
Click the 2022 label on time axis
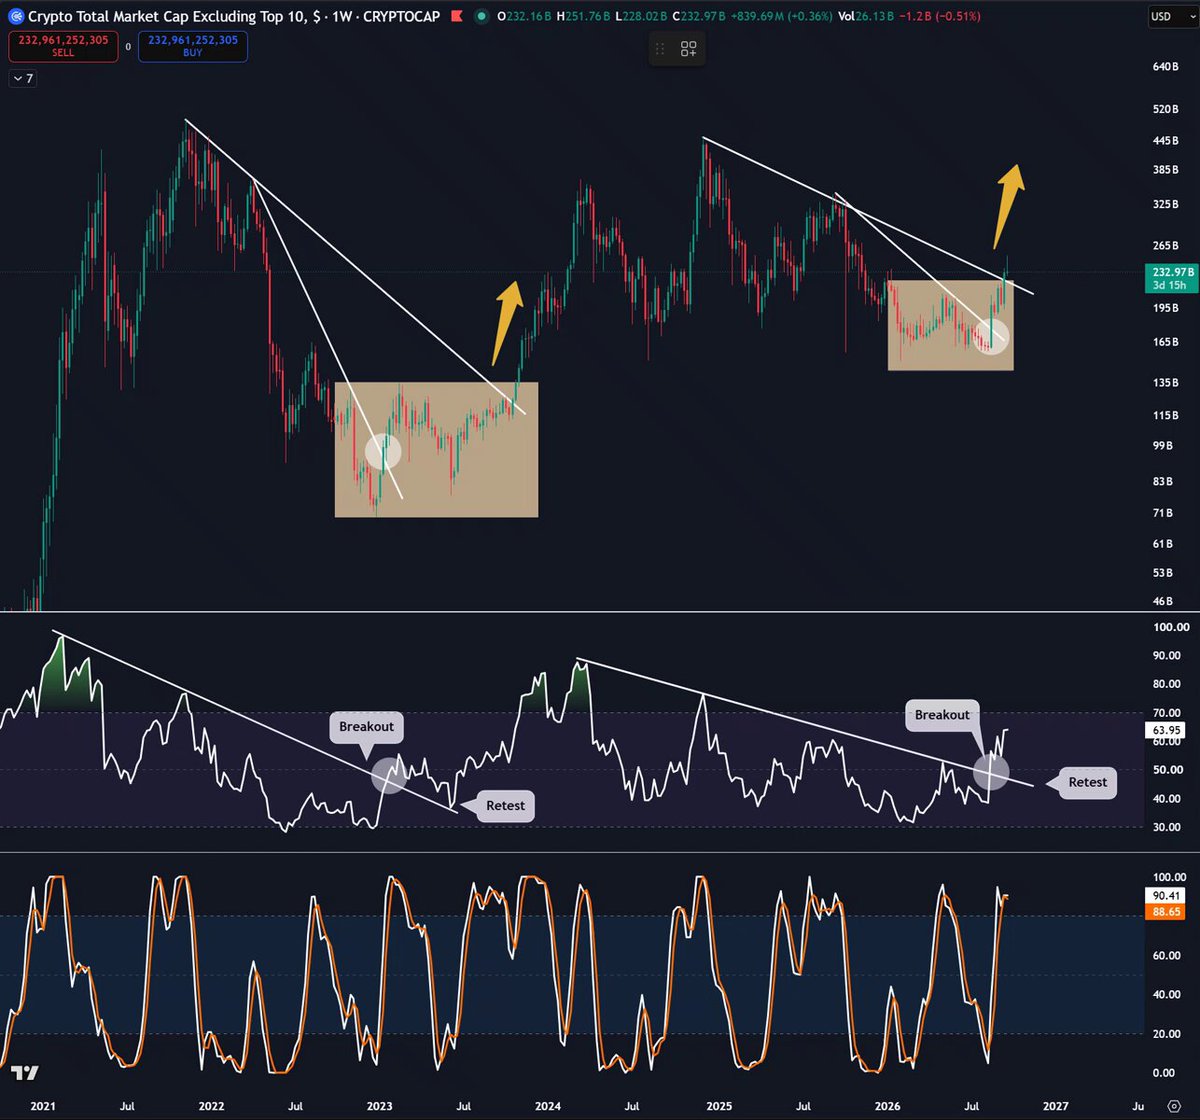(212, 1106)
